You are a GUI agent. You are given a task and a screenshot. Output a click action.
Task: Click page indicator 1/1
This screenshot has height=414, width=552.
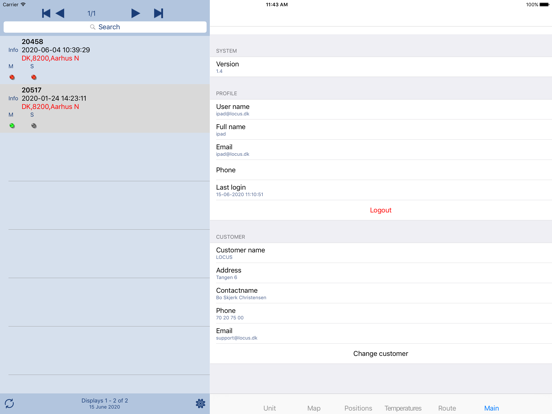(92, 14)
